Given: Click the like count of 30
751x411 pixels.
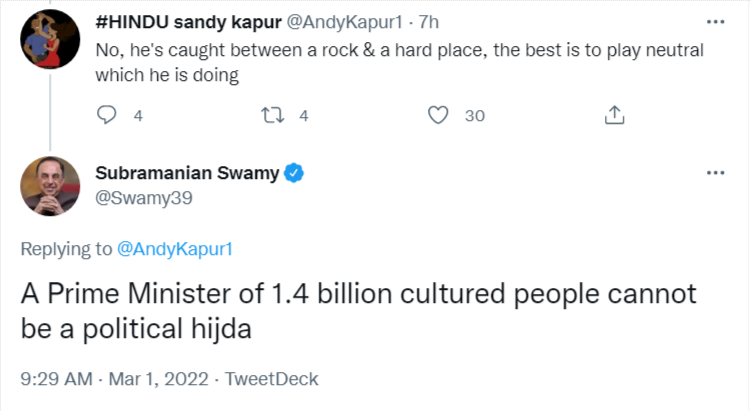Looking at the screenshot, I should 474,116.
